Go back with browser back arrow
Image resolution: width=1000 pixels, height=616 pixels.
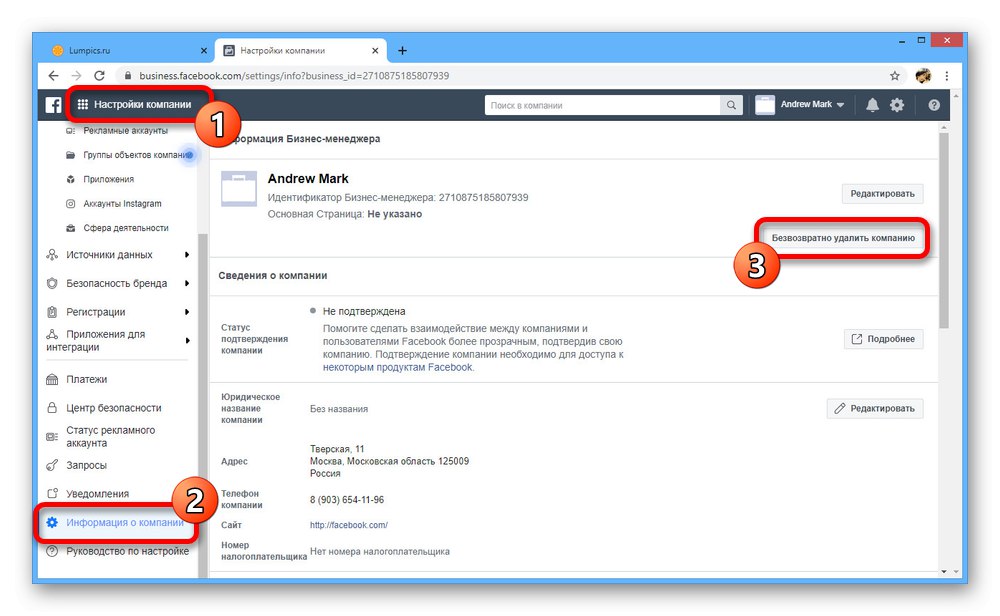tap(54, 76)
